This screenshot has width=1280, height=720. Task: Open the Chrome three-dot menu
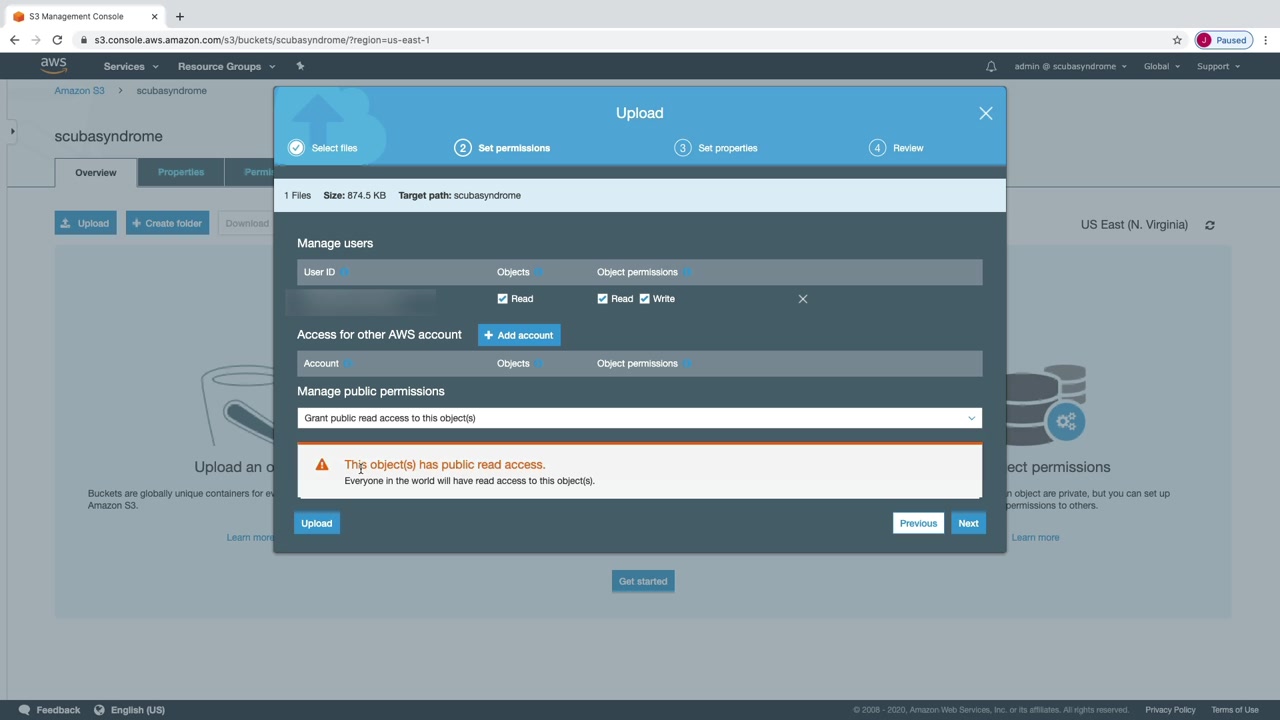pyautogui.click(x=1266, y=40)
